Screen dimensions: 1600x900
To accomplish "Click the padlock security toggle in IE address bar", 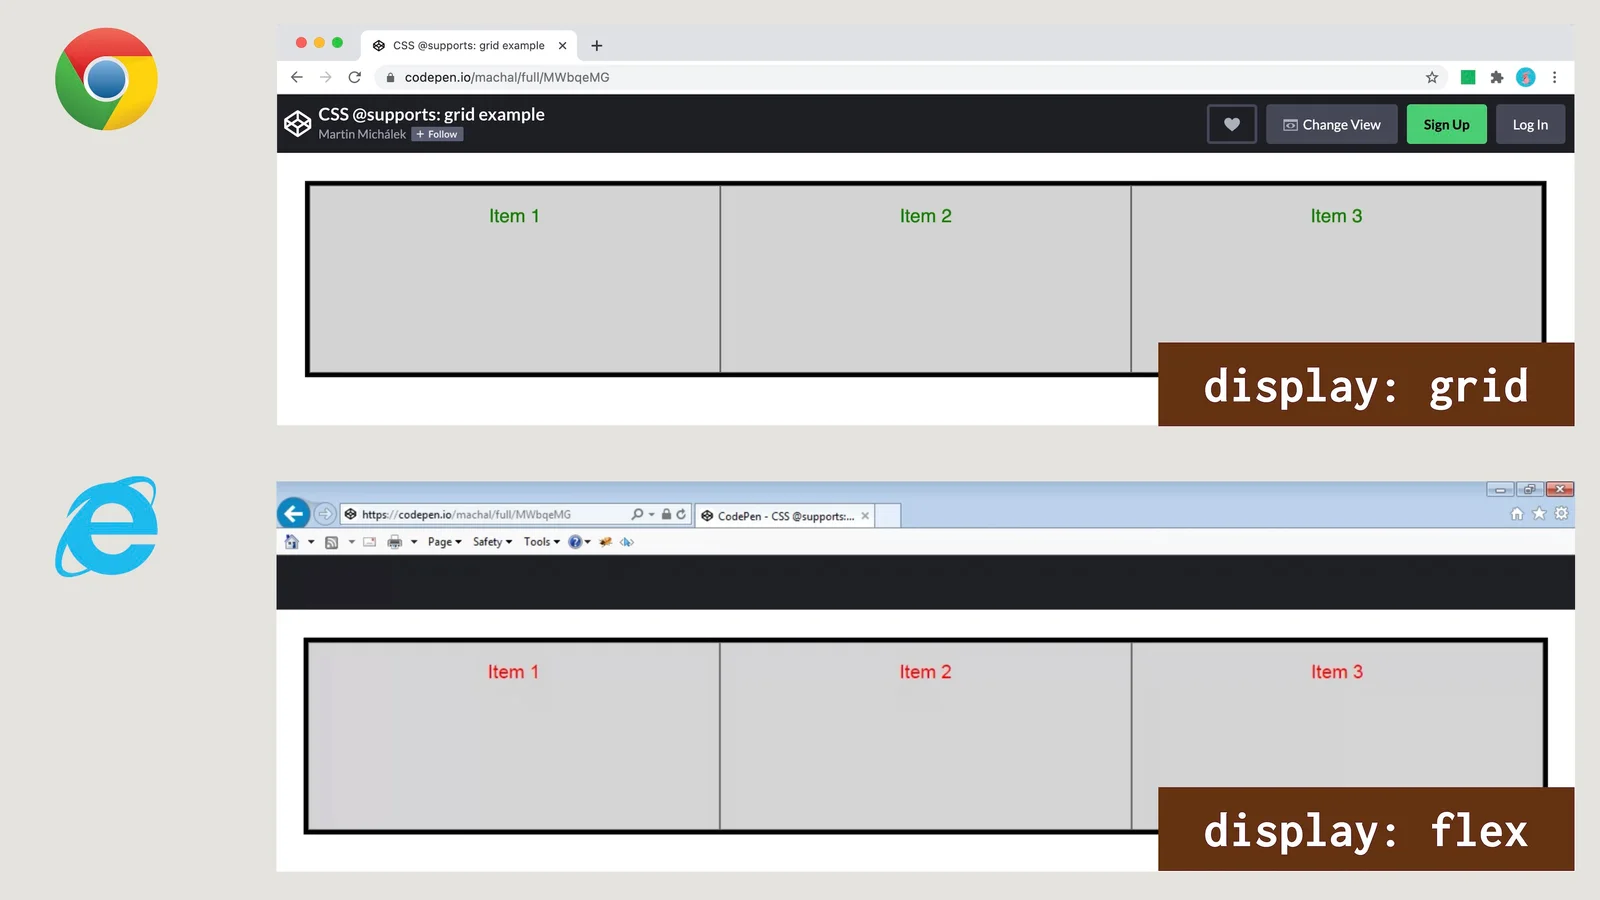I will [x=667, y=513].
